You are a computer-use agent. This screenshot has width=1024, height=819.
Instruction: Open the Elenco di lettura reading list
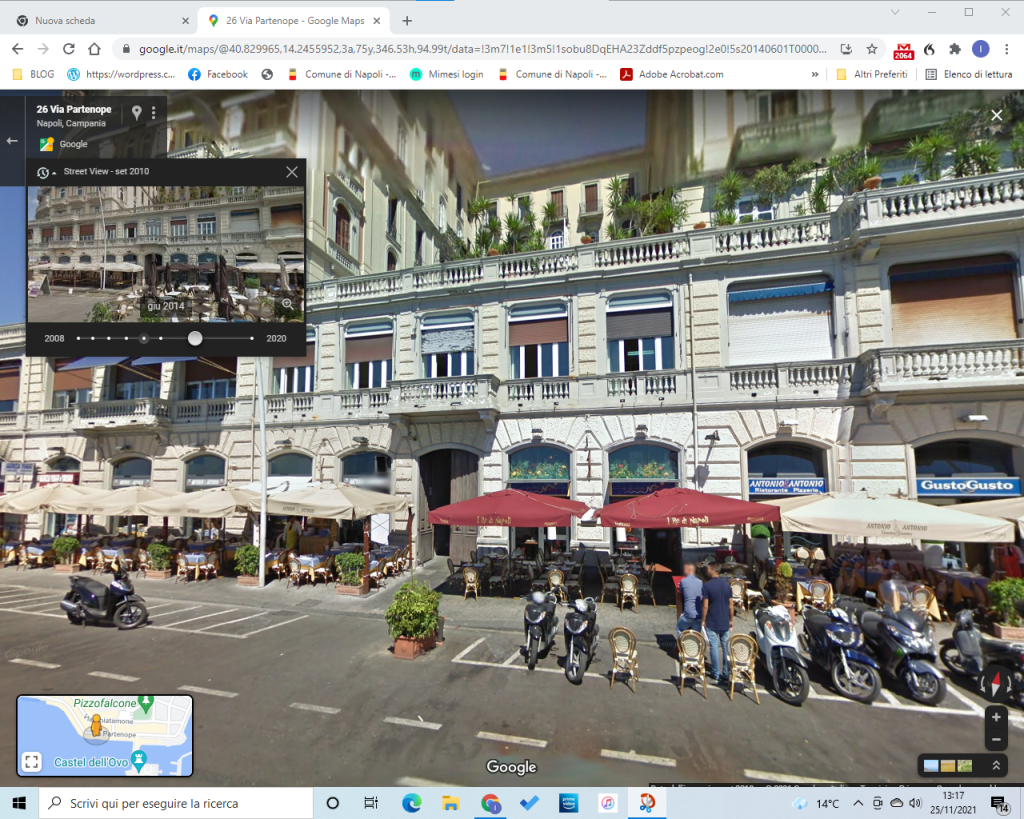(x=967, y=74)
